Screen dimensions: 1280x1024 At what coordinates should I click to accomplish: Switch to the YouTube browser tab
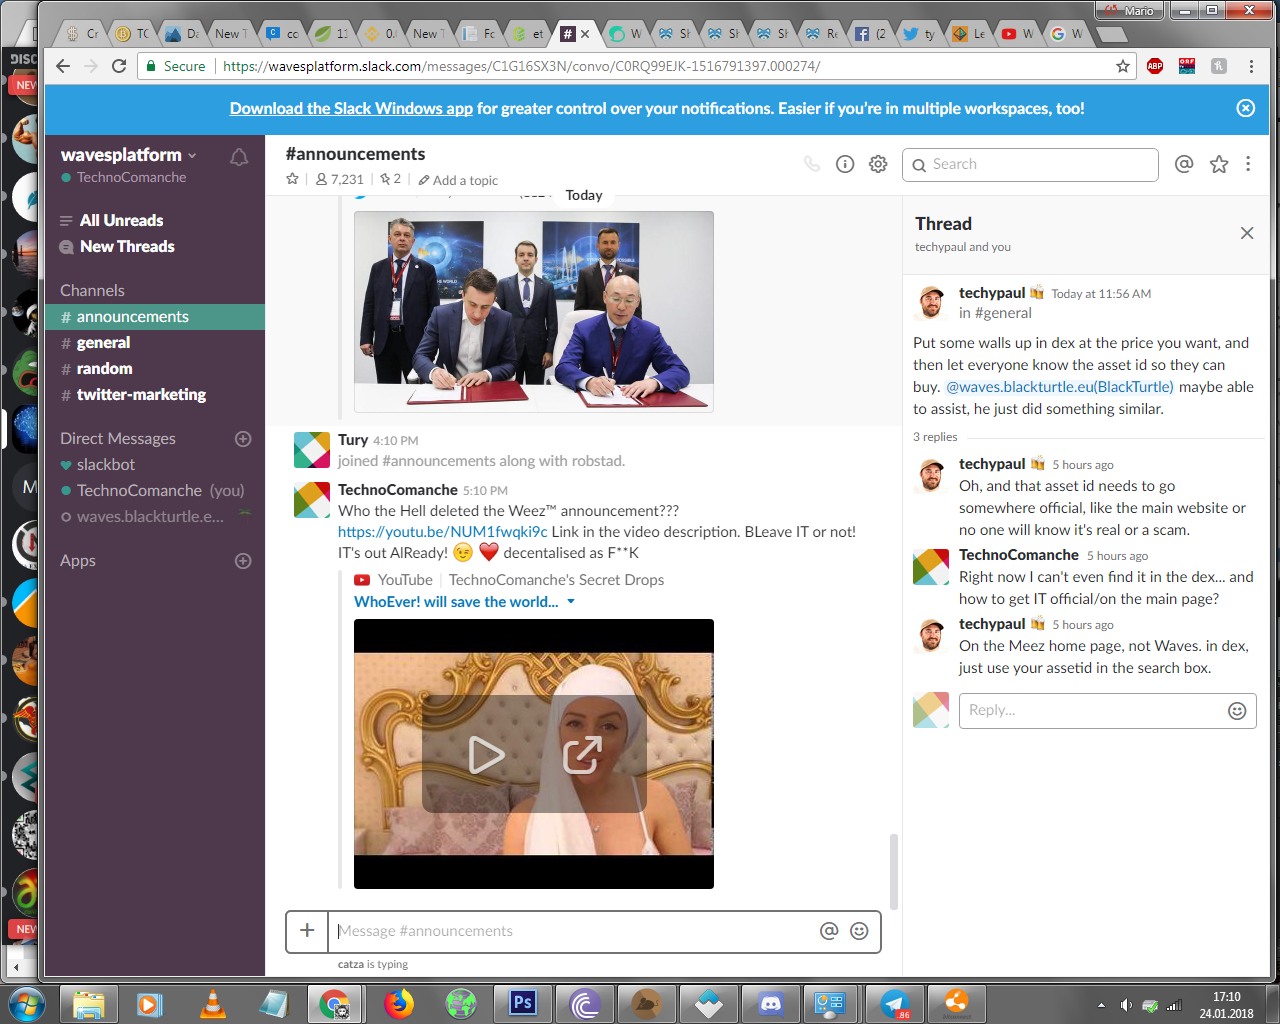1018,34
